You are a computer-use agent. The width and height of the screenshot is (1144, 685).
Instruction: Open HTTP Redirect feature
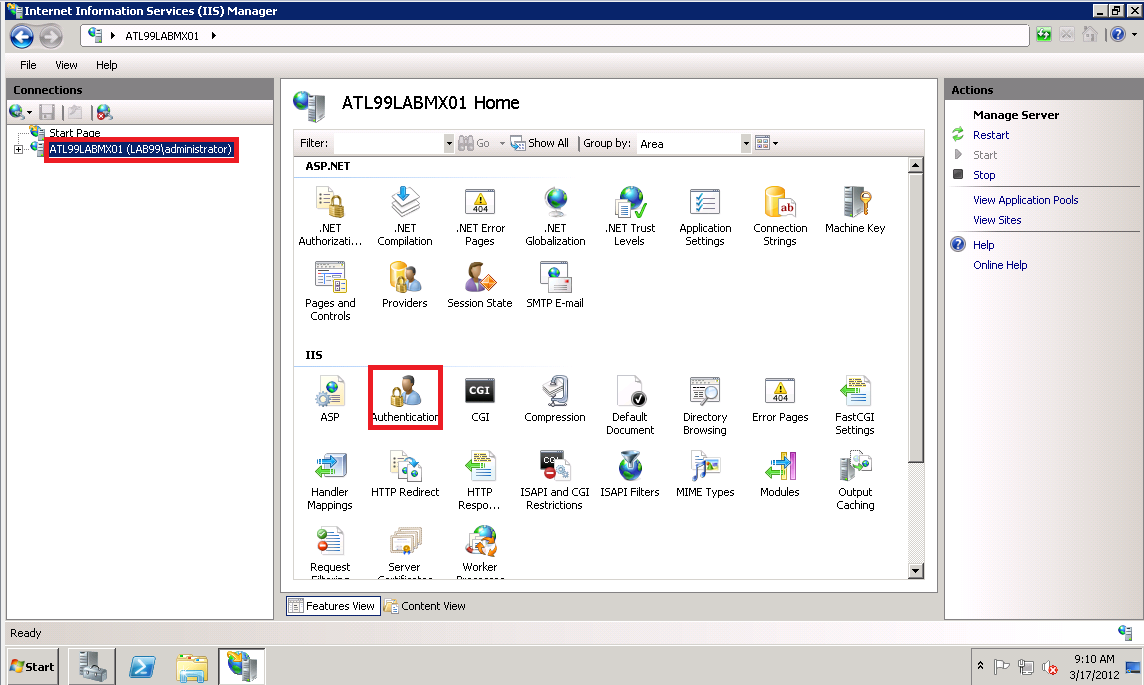tap(405, 474)
